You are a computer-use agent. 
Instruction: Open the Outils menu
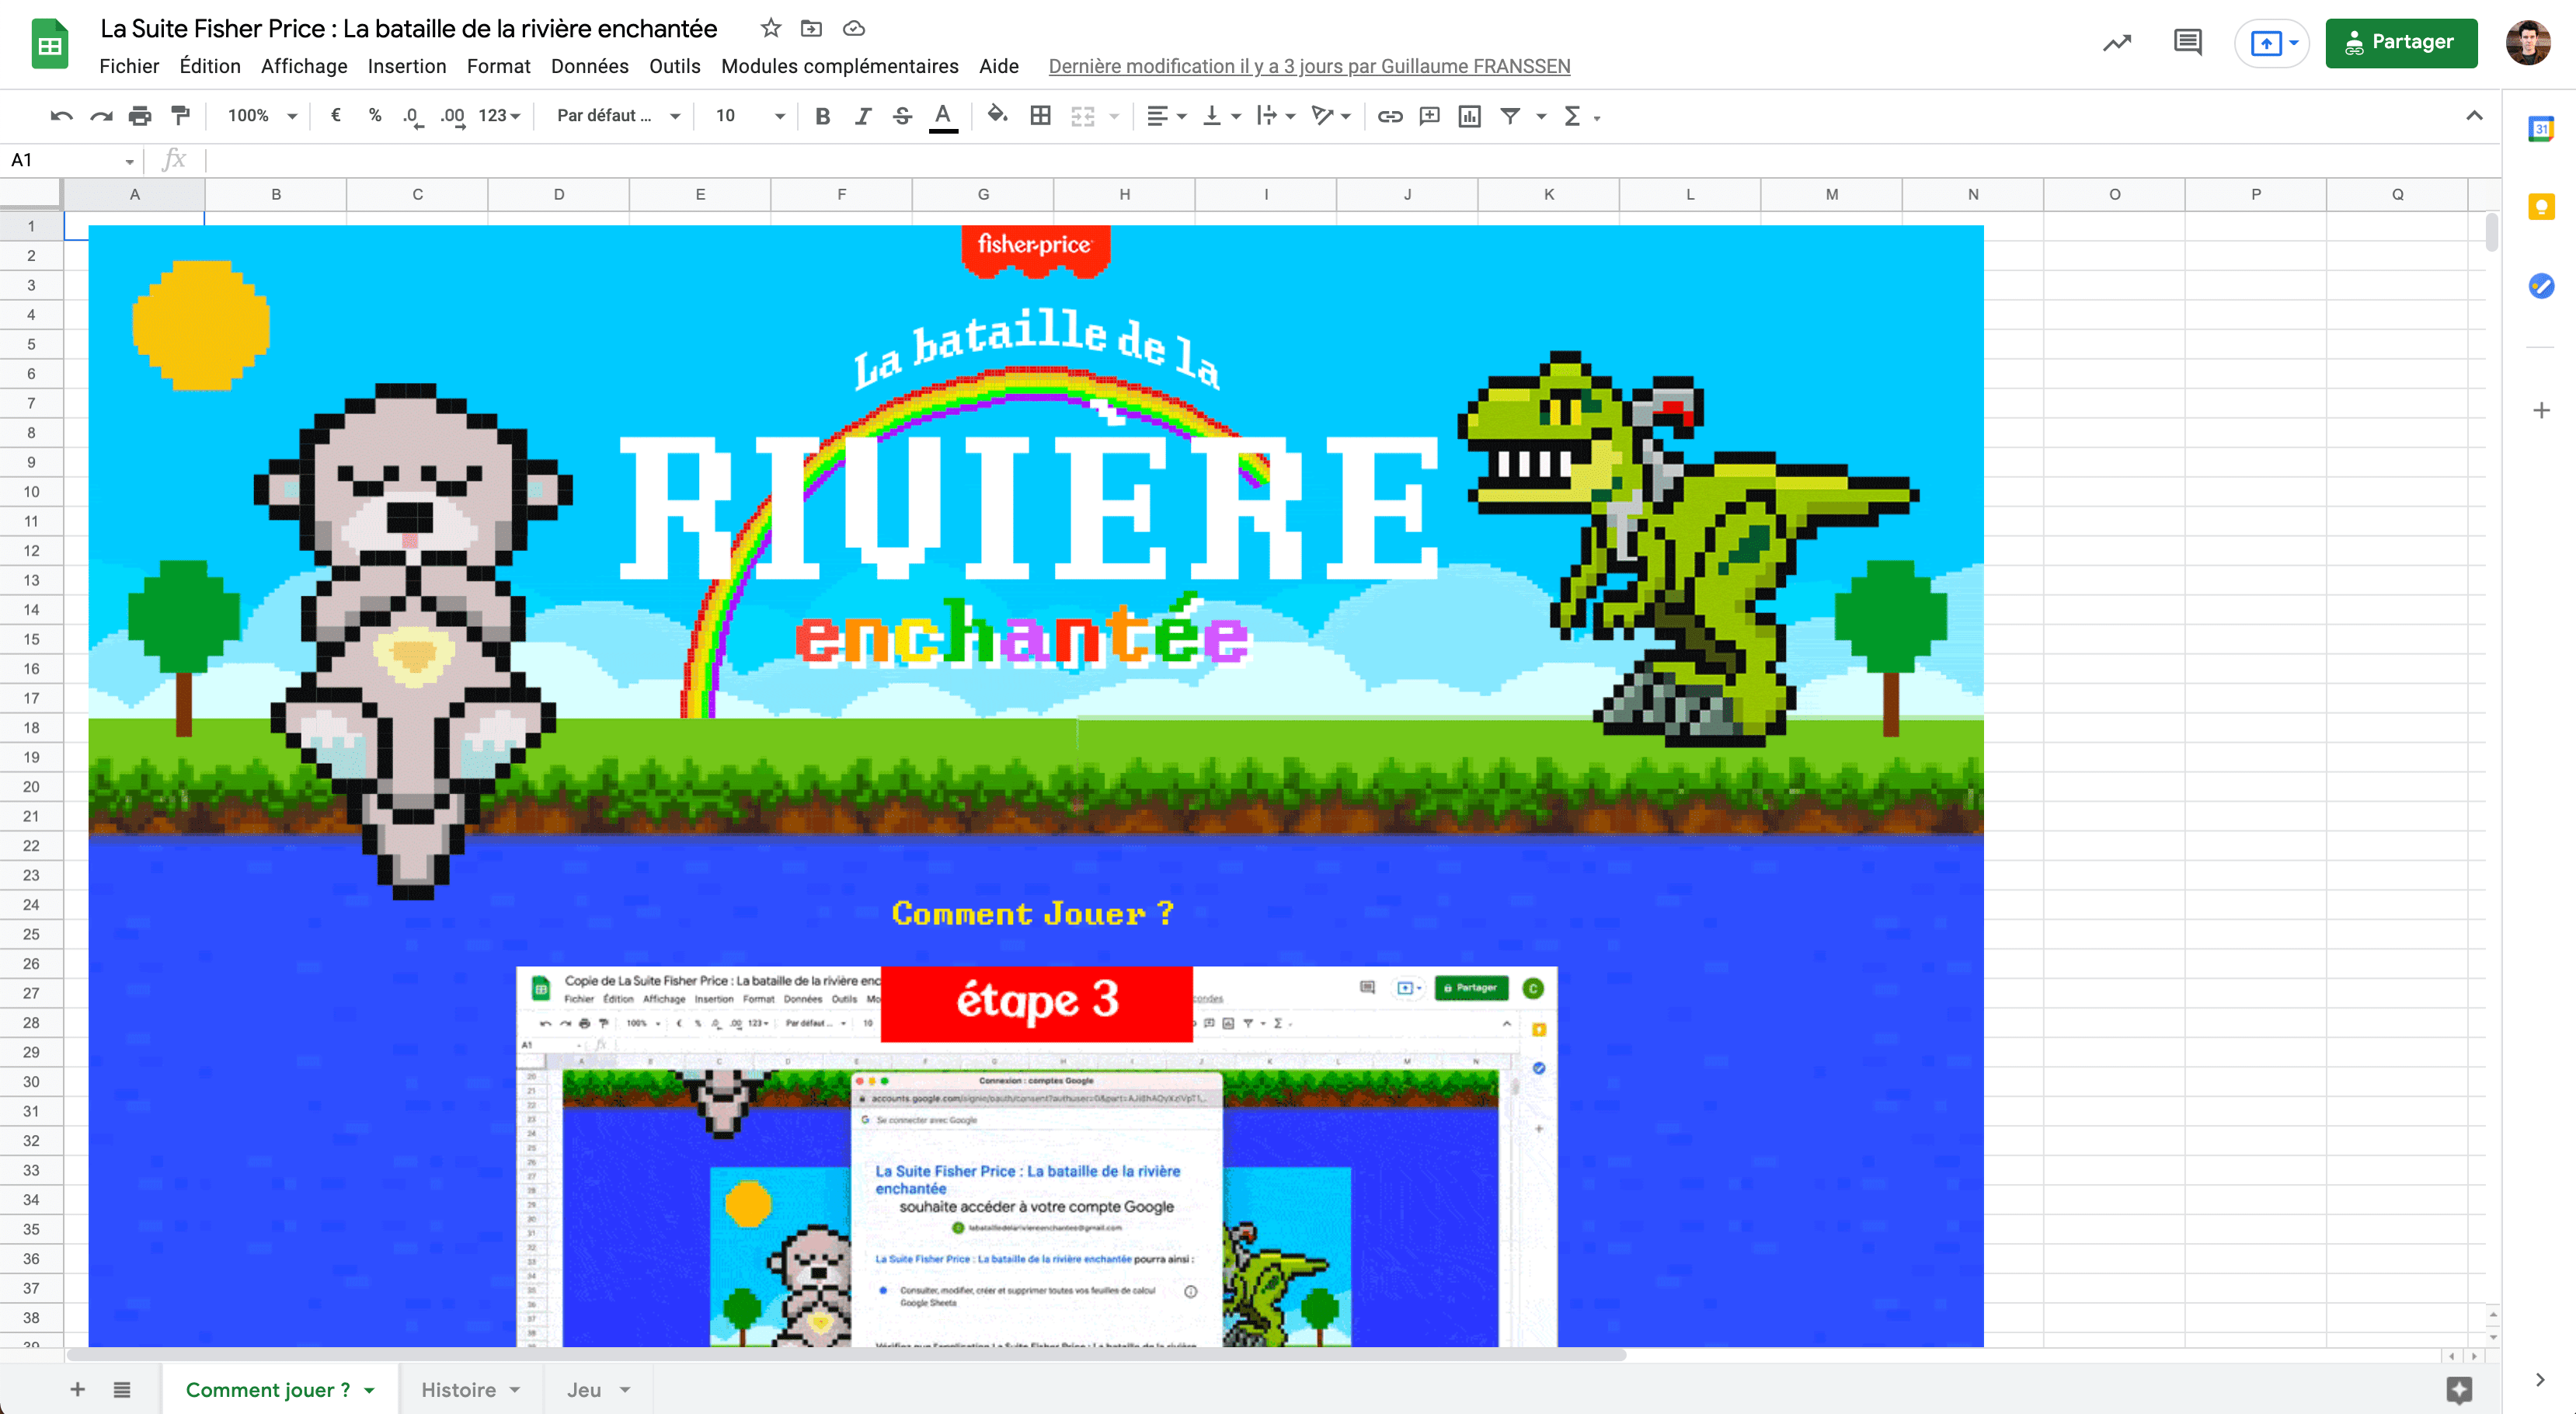tap(675, 66)
